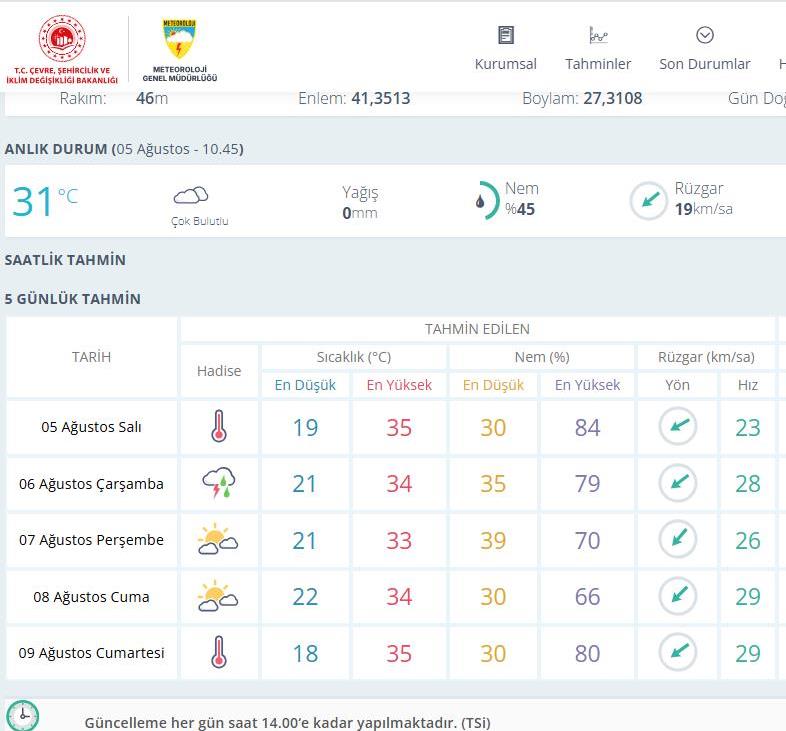Click the Tahminler chart icon
Image resolution: width=786 pixels, height=731 pixels.
click(x=598, y=35)
